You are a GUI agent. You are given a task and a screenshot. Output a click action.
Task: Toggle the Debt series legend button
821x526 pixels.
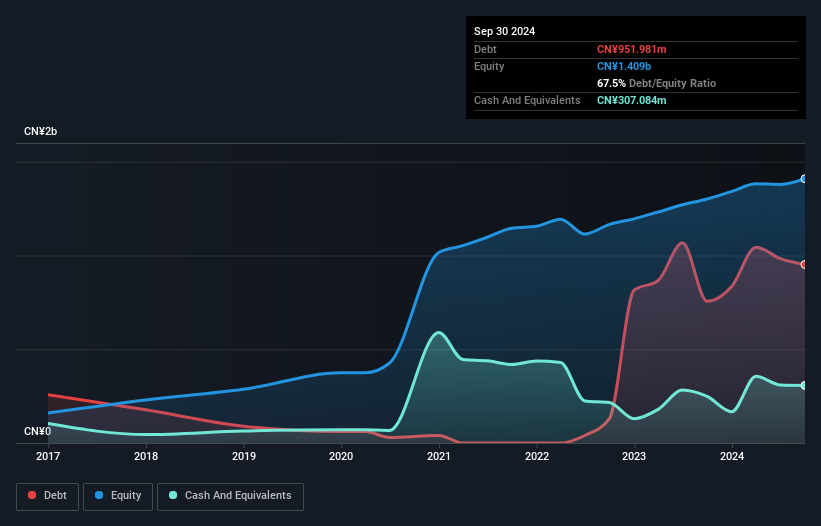tap(48, 496)
